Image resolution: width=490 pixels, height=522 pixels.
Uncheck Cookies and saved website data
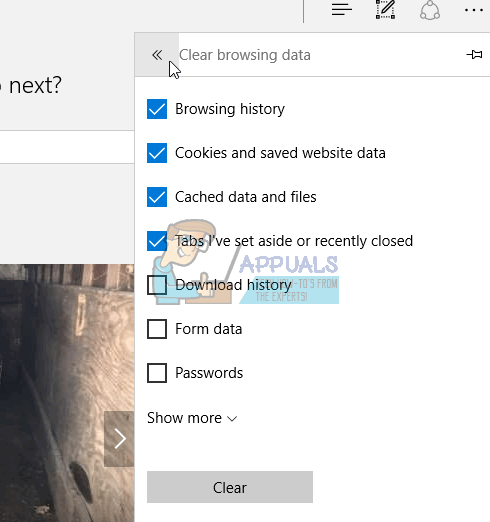[x=157, y=153]
